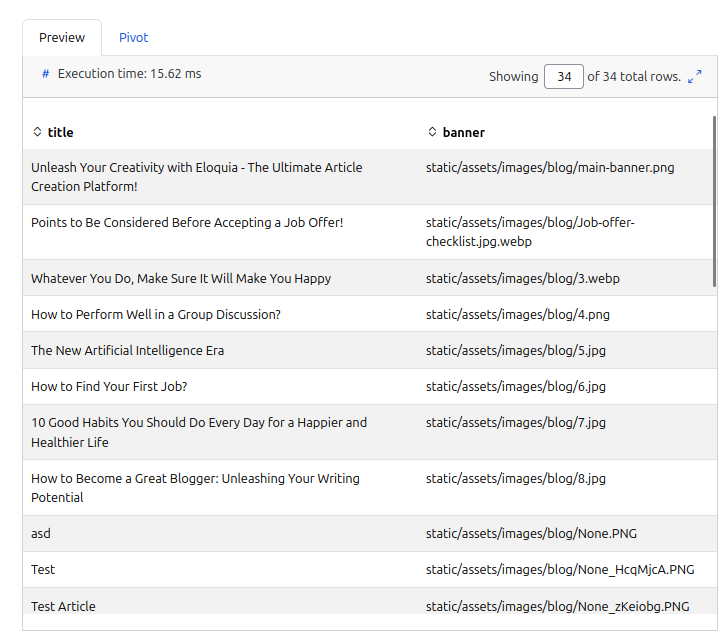Click the blog/4.png banner path

pyautogui.click(x=517, y=314)
